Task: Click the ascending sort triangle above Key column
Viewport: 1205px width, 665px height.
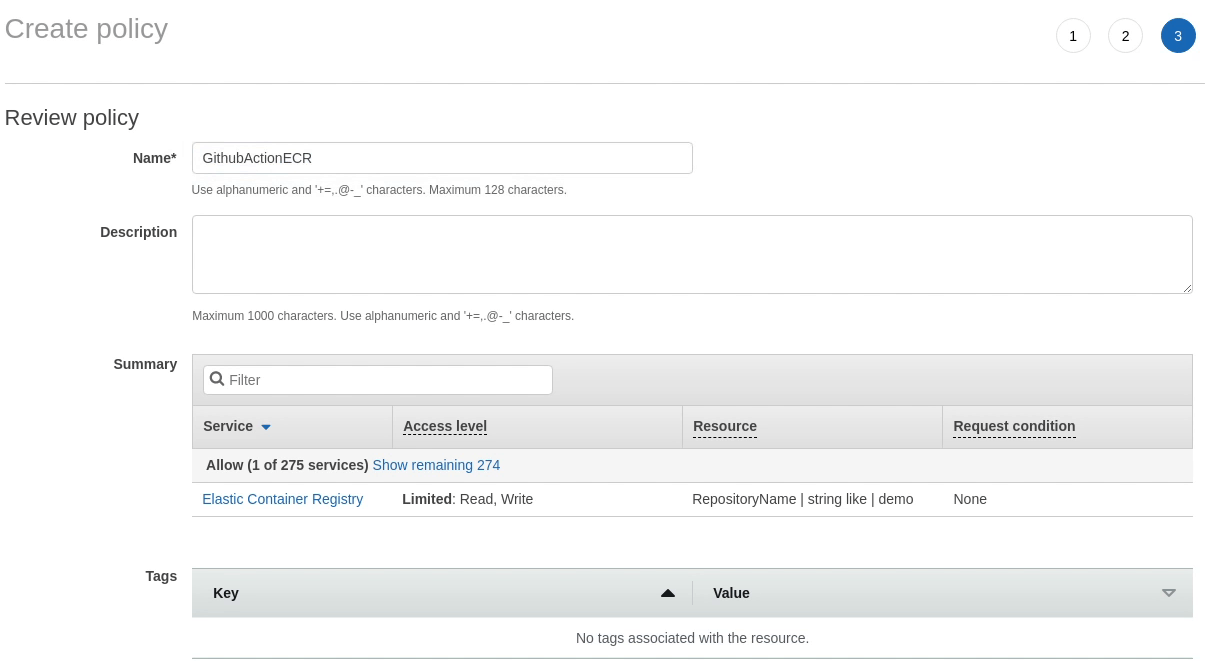Action: click(668, 592)
